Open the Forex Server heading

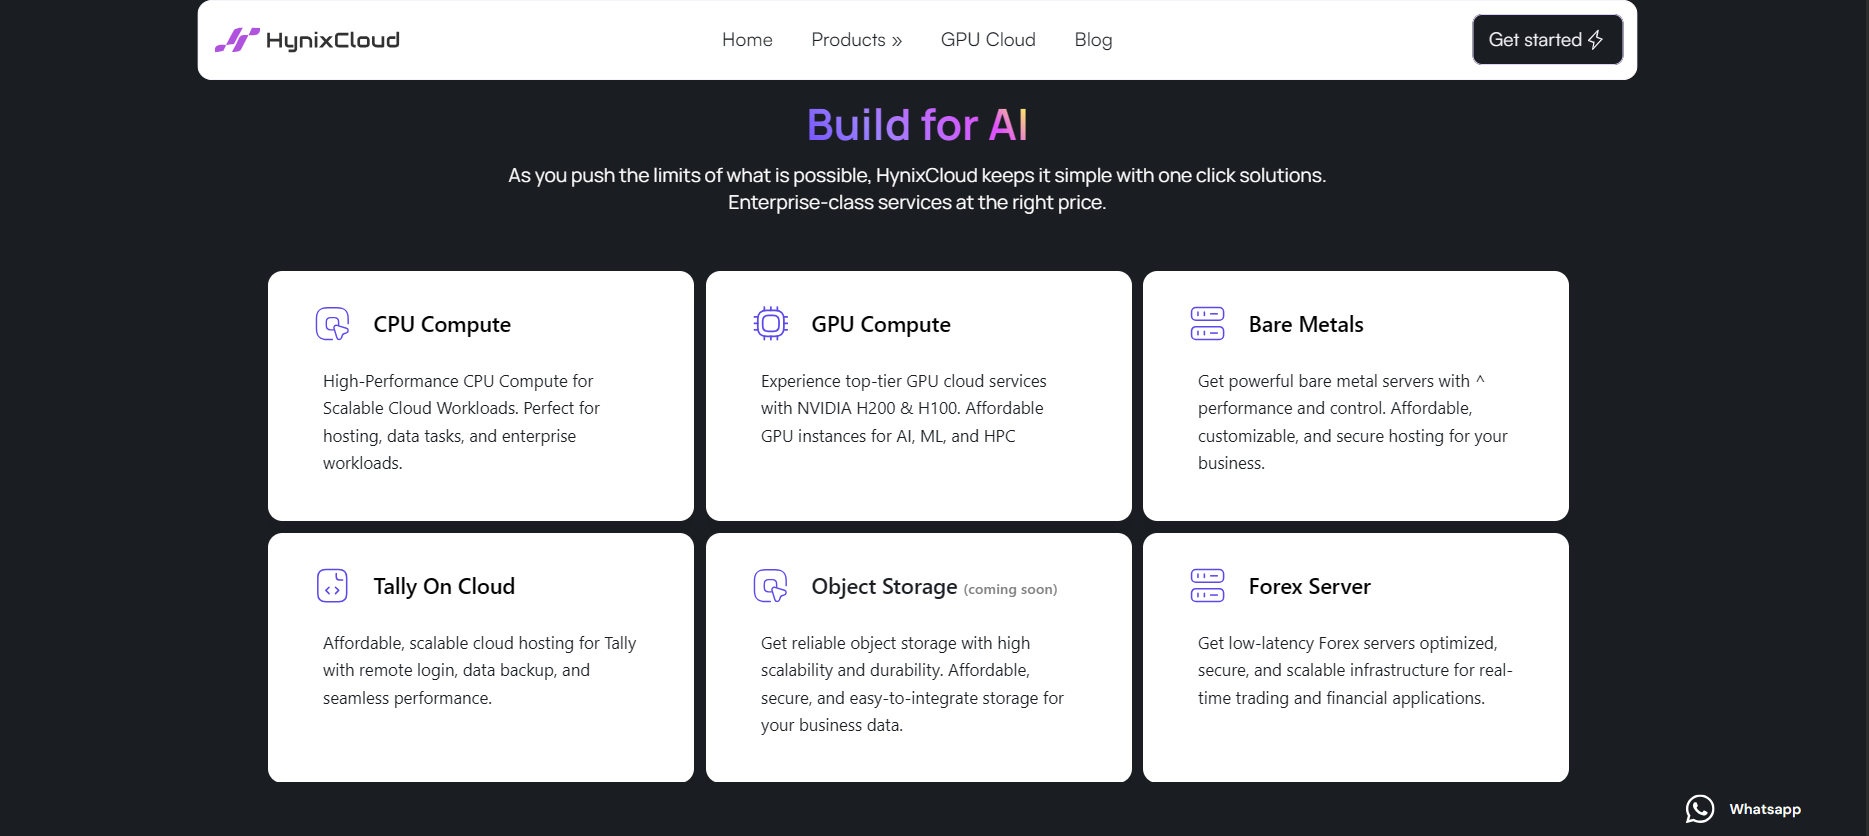(x=1309, y=586)
